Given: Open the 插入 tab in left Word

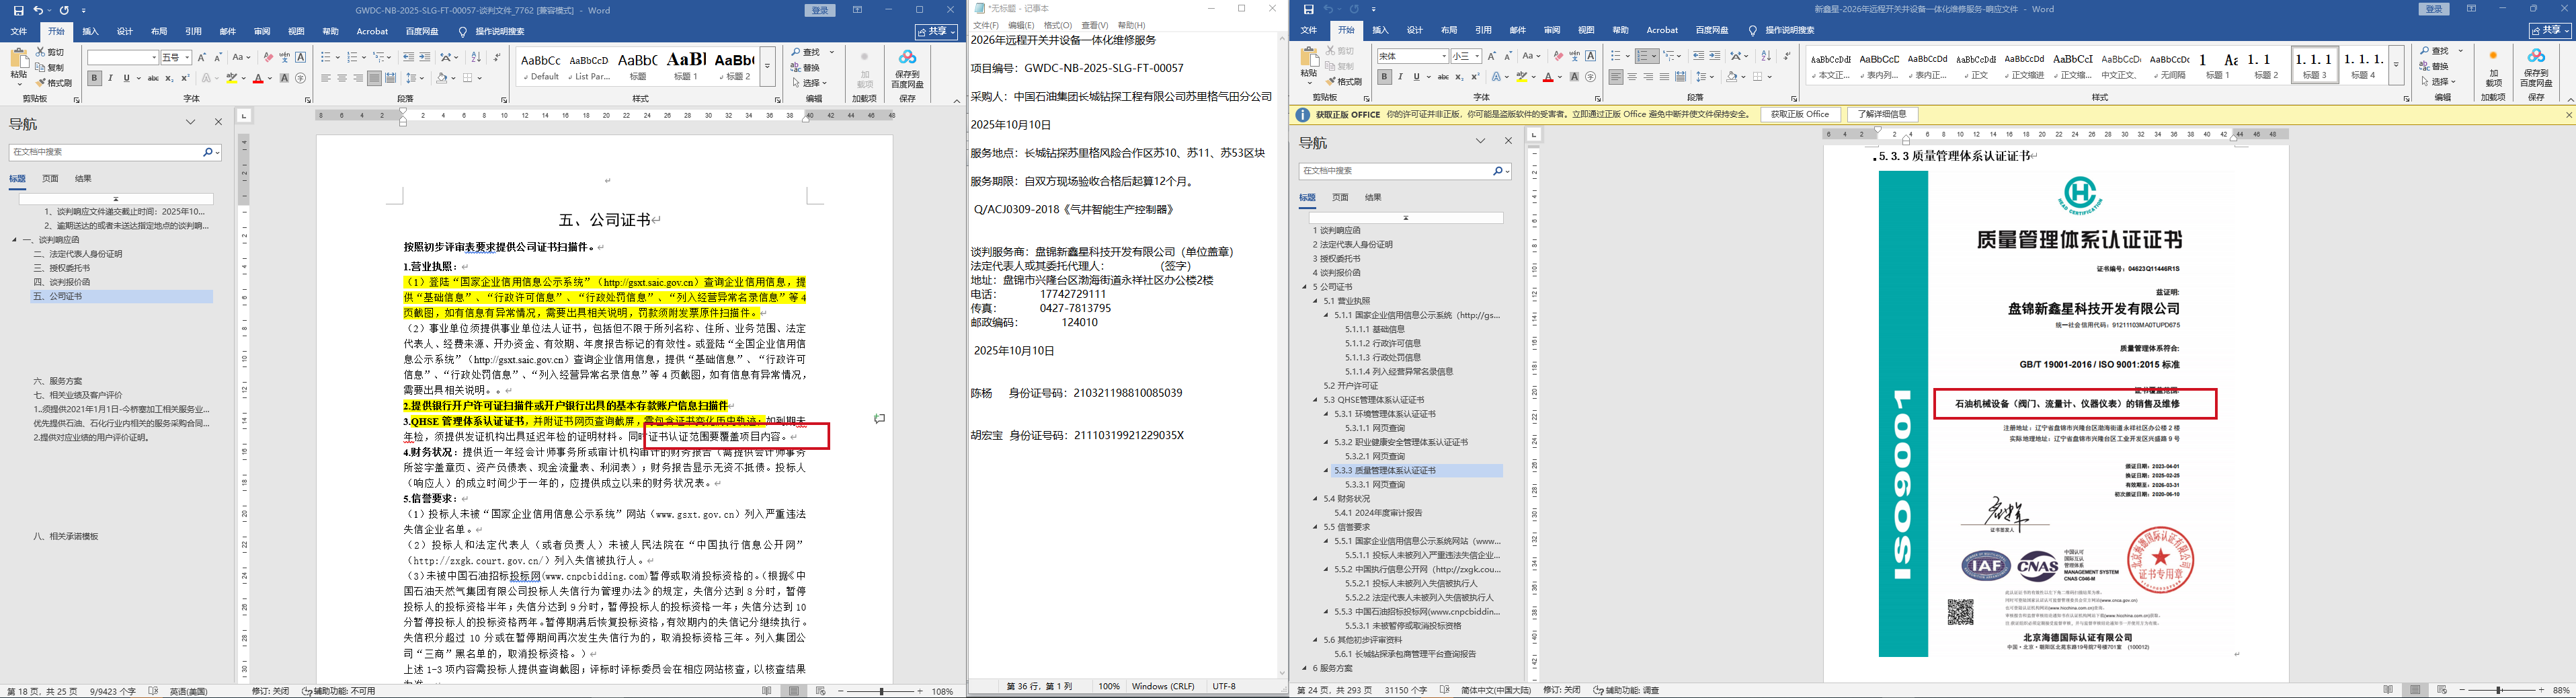Looking at the screenshot, I should point(90,32).
